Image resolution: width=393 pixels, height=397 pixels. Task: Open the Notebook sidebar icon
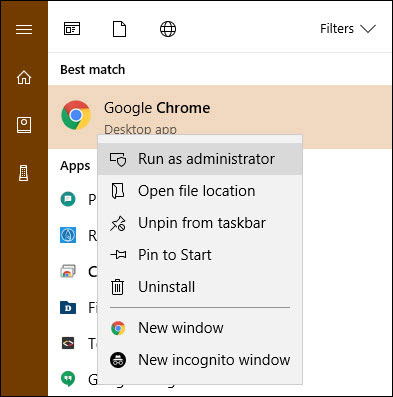tap(24, 125)
